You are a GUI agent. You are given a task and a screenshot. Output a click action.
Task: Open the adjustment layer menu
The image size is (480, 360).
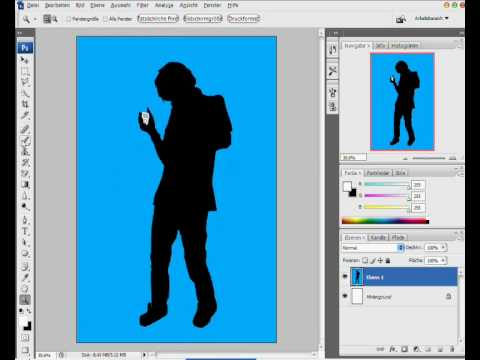coord(416,349)
